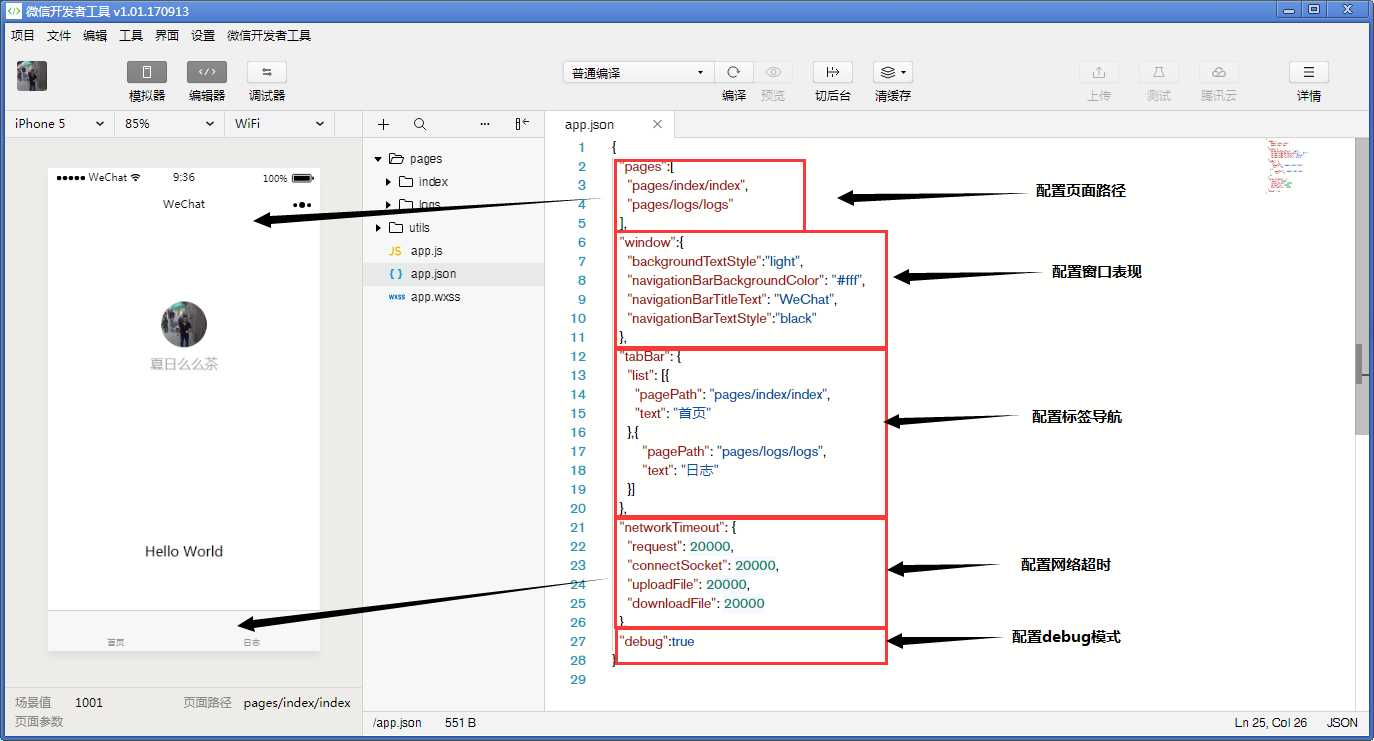This screenshot has height=741, width=1374.
Task: Click the Hello World text in simulator
Action: (x=184, y=551)
